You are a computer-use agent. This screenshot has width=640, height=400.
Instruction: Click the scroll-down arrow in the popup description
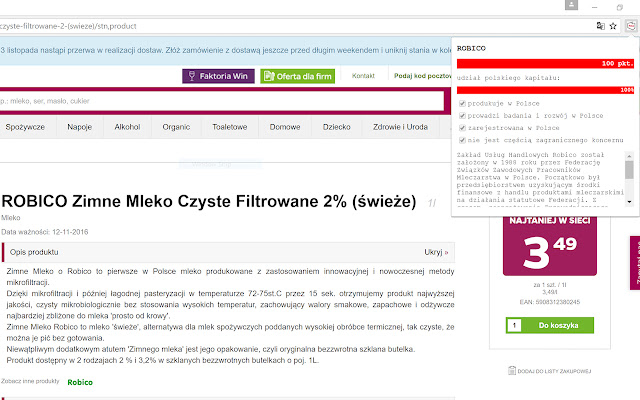pos(629,202)
